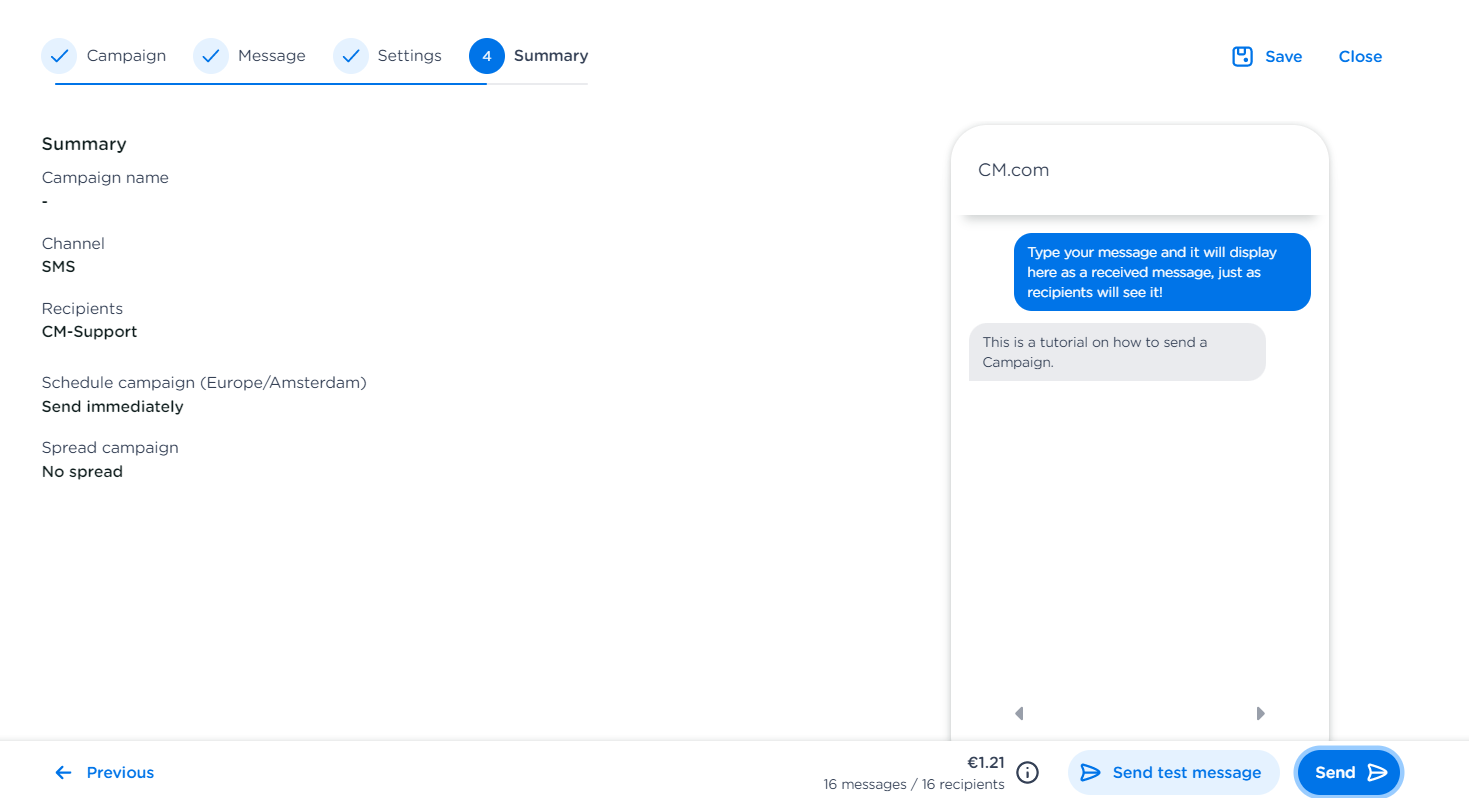Click the Spread campaign label
The width and height of the screenshot is (1469, 798).
(x=110, y=448)
